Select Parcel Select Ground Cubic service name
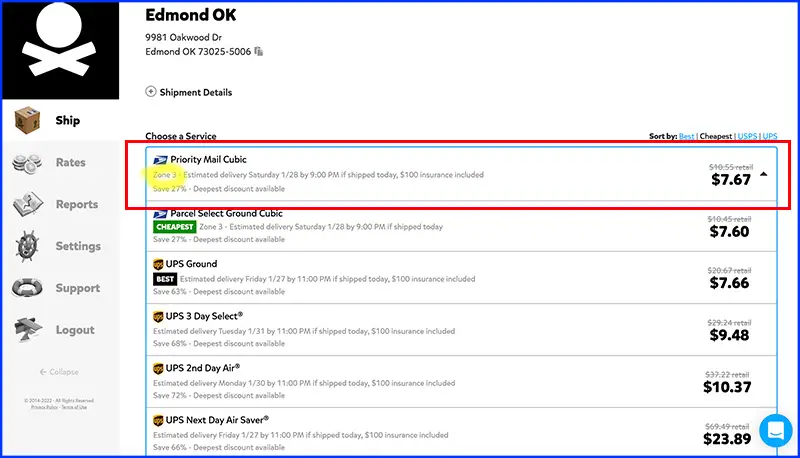Viewport: 800px width, 458px height. pos(226,213)
